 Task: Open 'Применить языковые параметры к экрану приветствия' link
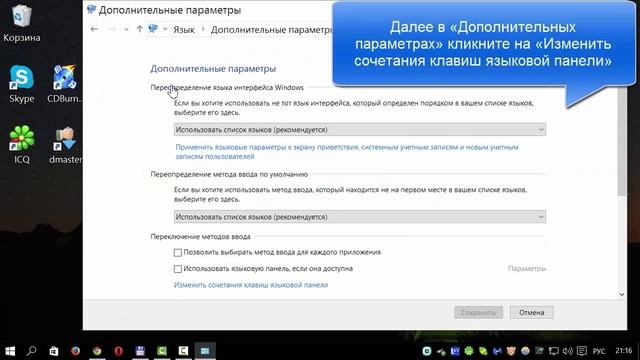[347, 151]
